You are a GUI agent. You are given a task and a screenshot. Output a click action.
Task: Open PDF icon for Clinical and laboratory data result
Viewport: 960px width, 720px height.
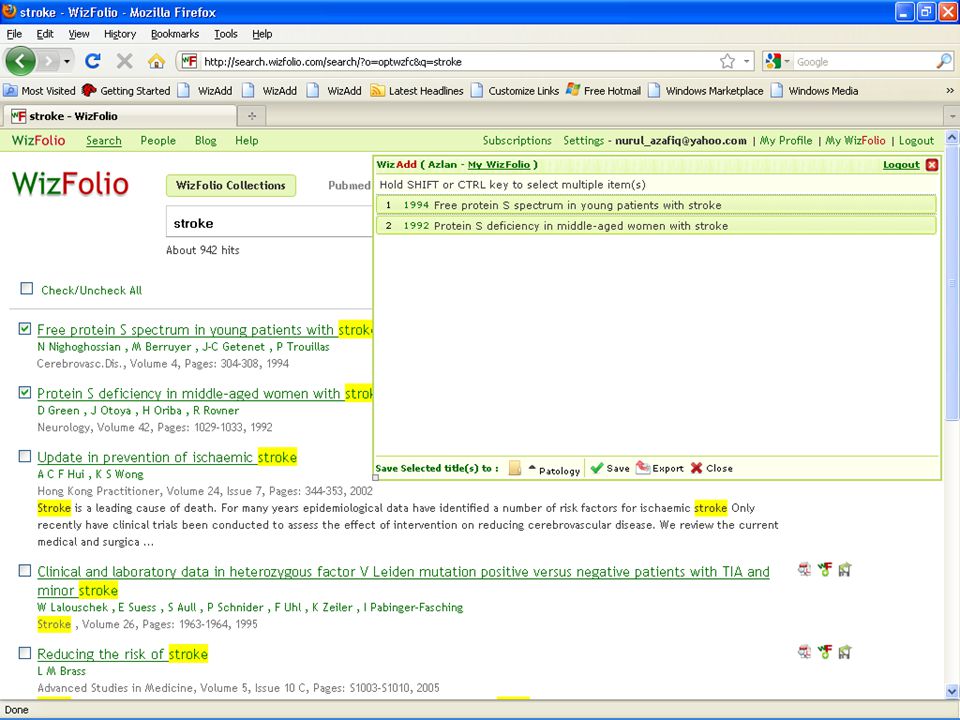coord(804,569)
